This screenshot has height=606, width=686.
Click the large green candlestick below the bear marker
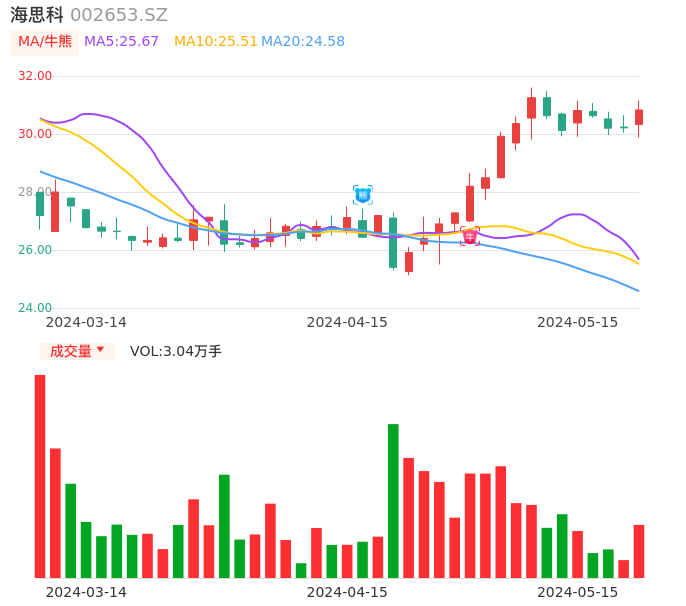(393, 242)
